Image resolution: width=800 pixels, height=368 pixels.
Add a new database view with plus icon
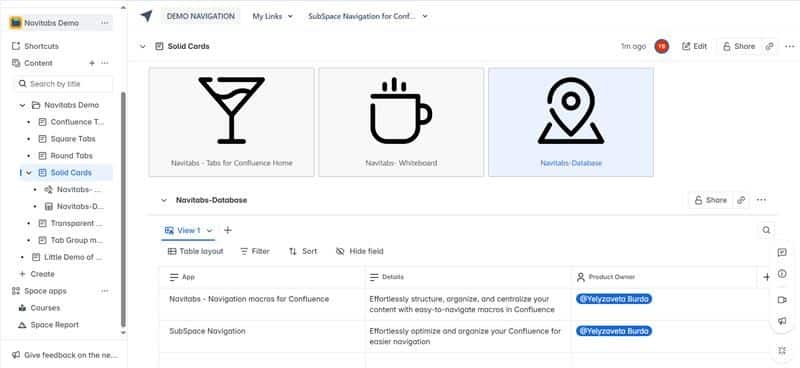[x=228, y=230]
